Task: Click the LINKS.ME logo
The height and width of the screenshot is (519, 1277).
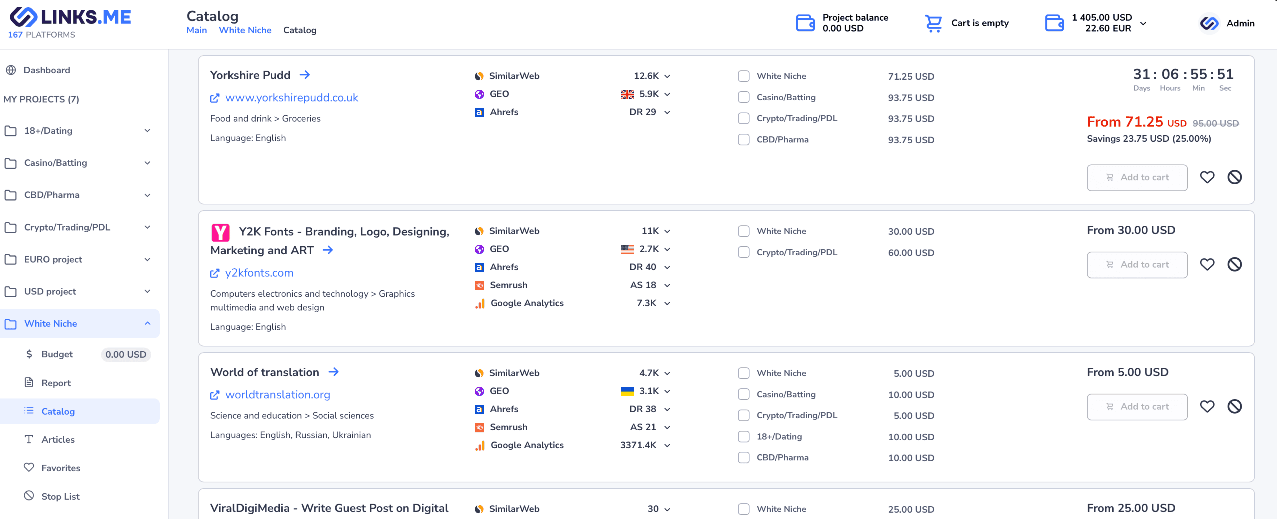Action: pyautogui.click(x=70, y=17)
